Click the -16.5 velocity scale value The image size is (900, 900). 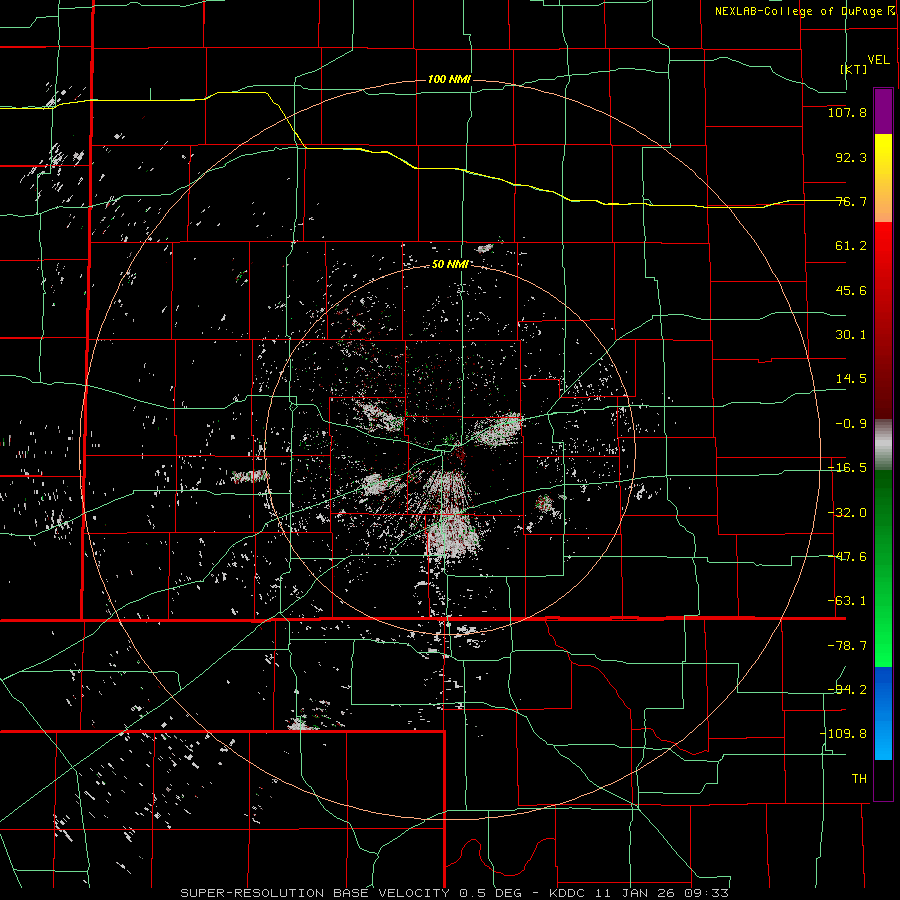pos(847,468)
